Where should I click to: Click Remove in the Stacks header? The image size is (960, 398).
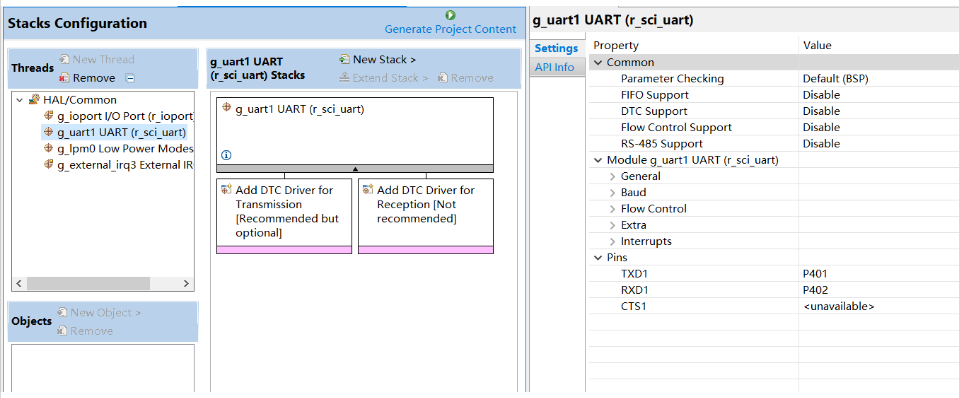tap(472, 78)
